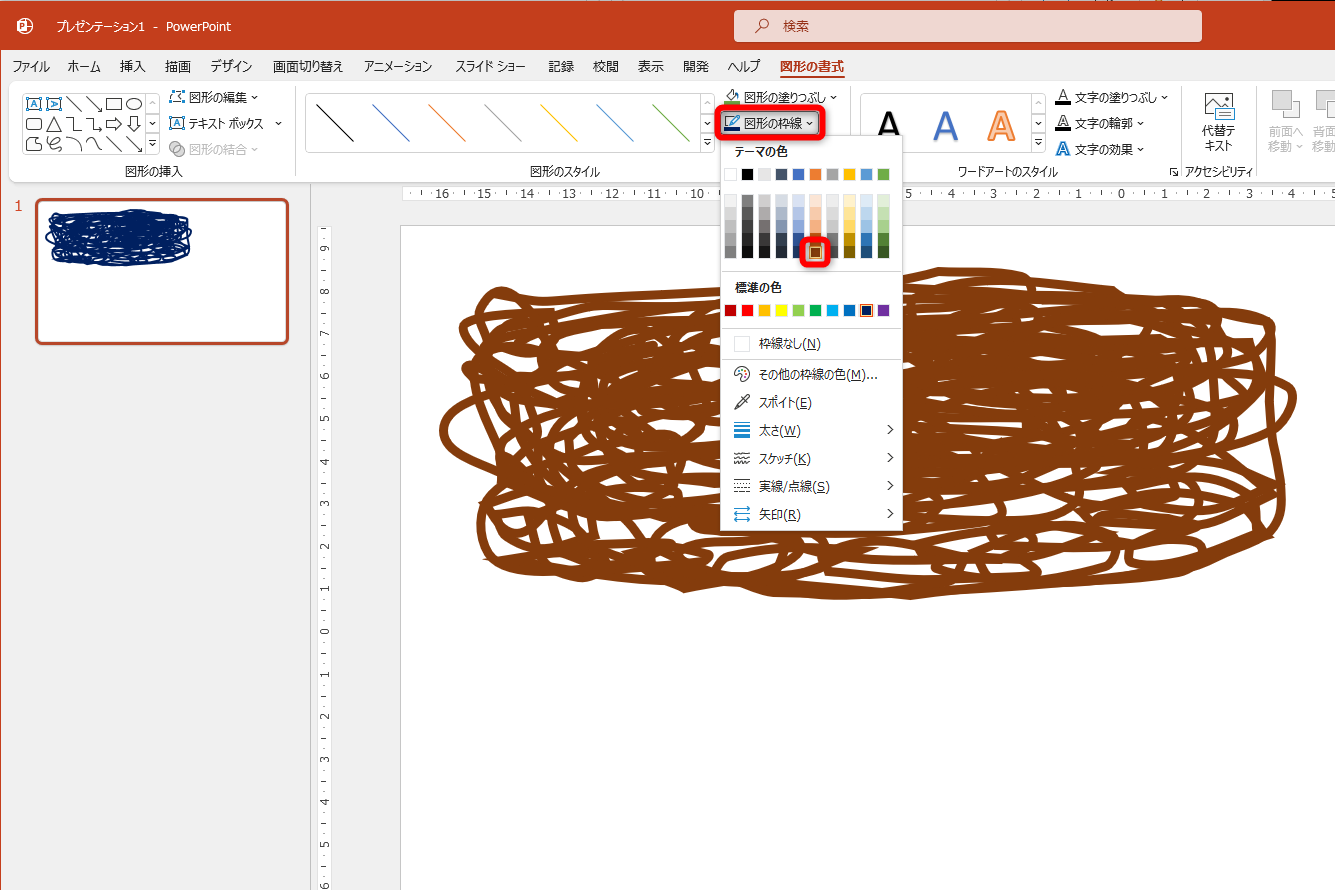Choose the dark orange-brown theme color swatch
This screenshot has height=890, width=1335.
tap(816, 252)
